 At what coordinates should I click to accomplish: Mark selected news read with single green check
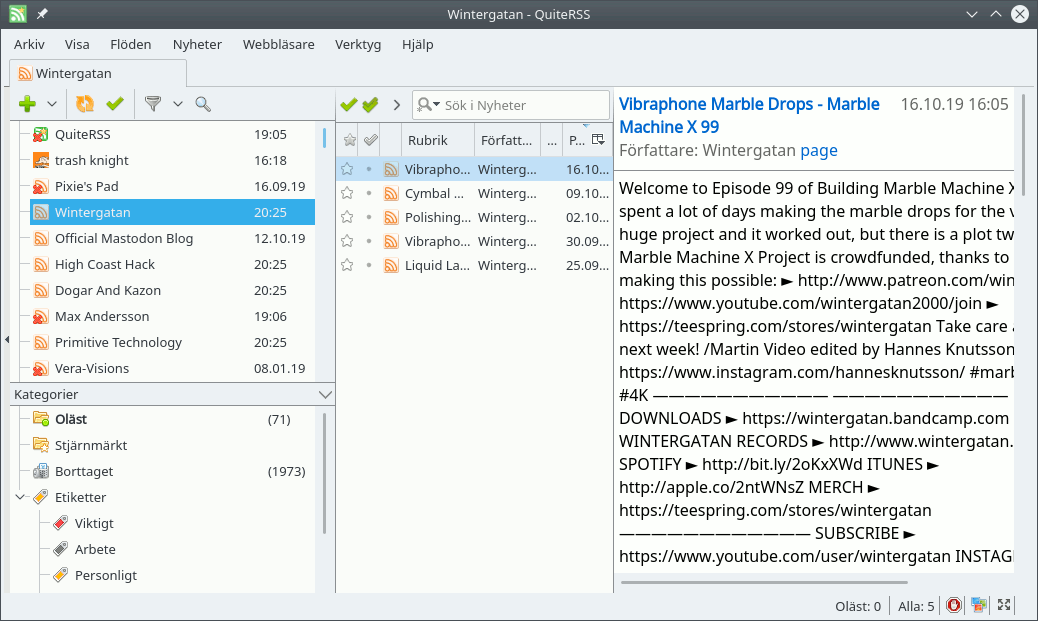349,105
